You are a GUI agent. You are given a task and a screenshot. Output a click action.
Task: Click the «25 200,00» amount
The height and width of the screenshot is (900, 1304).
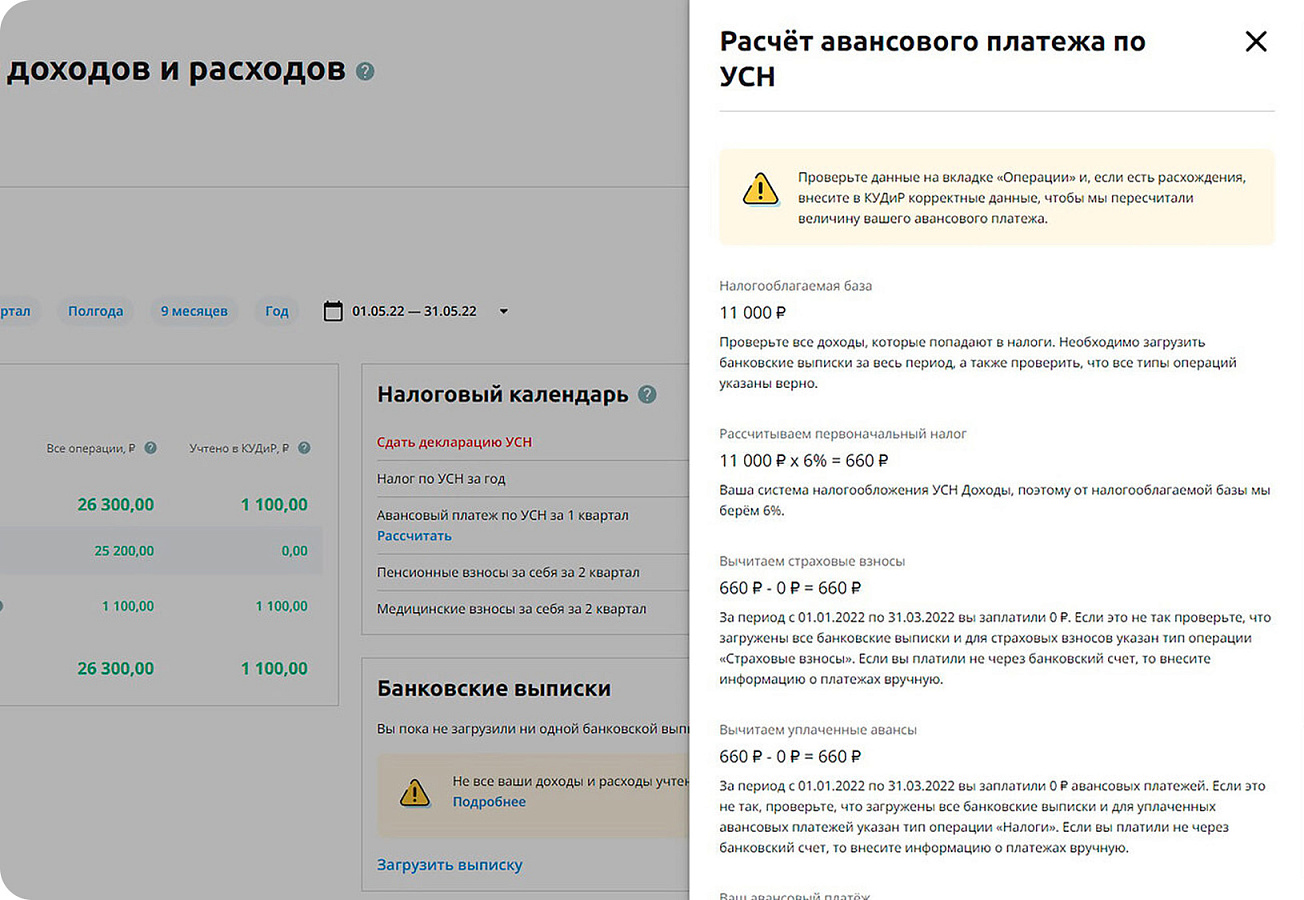point(124,551)
